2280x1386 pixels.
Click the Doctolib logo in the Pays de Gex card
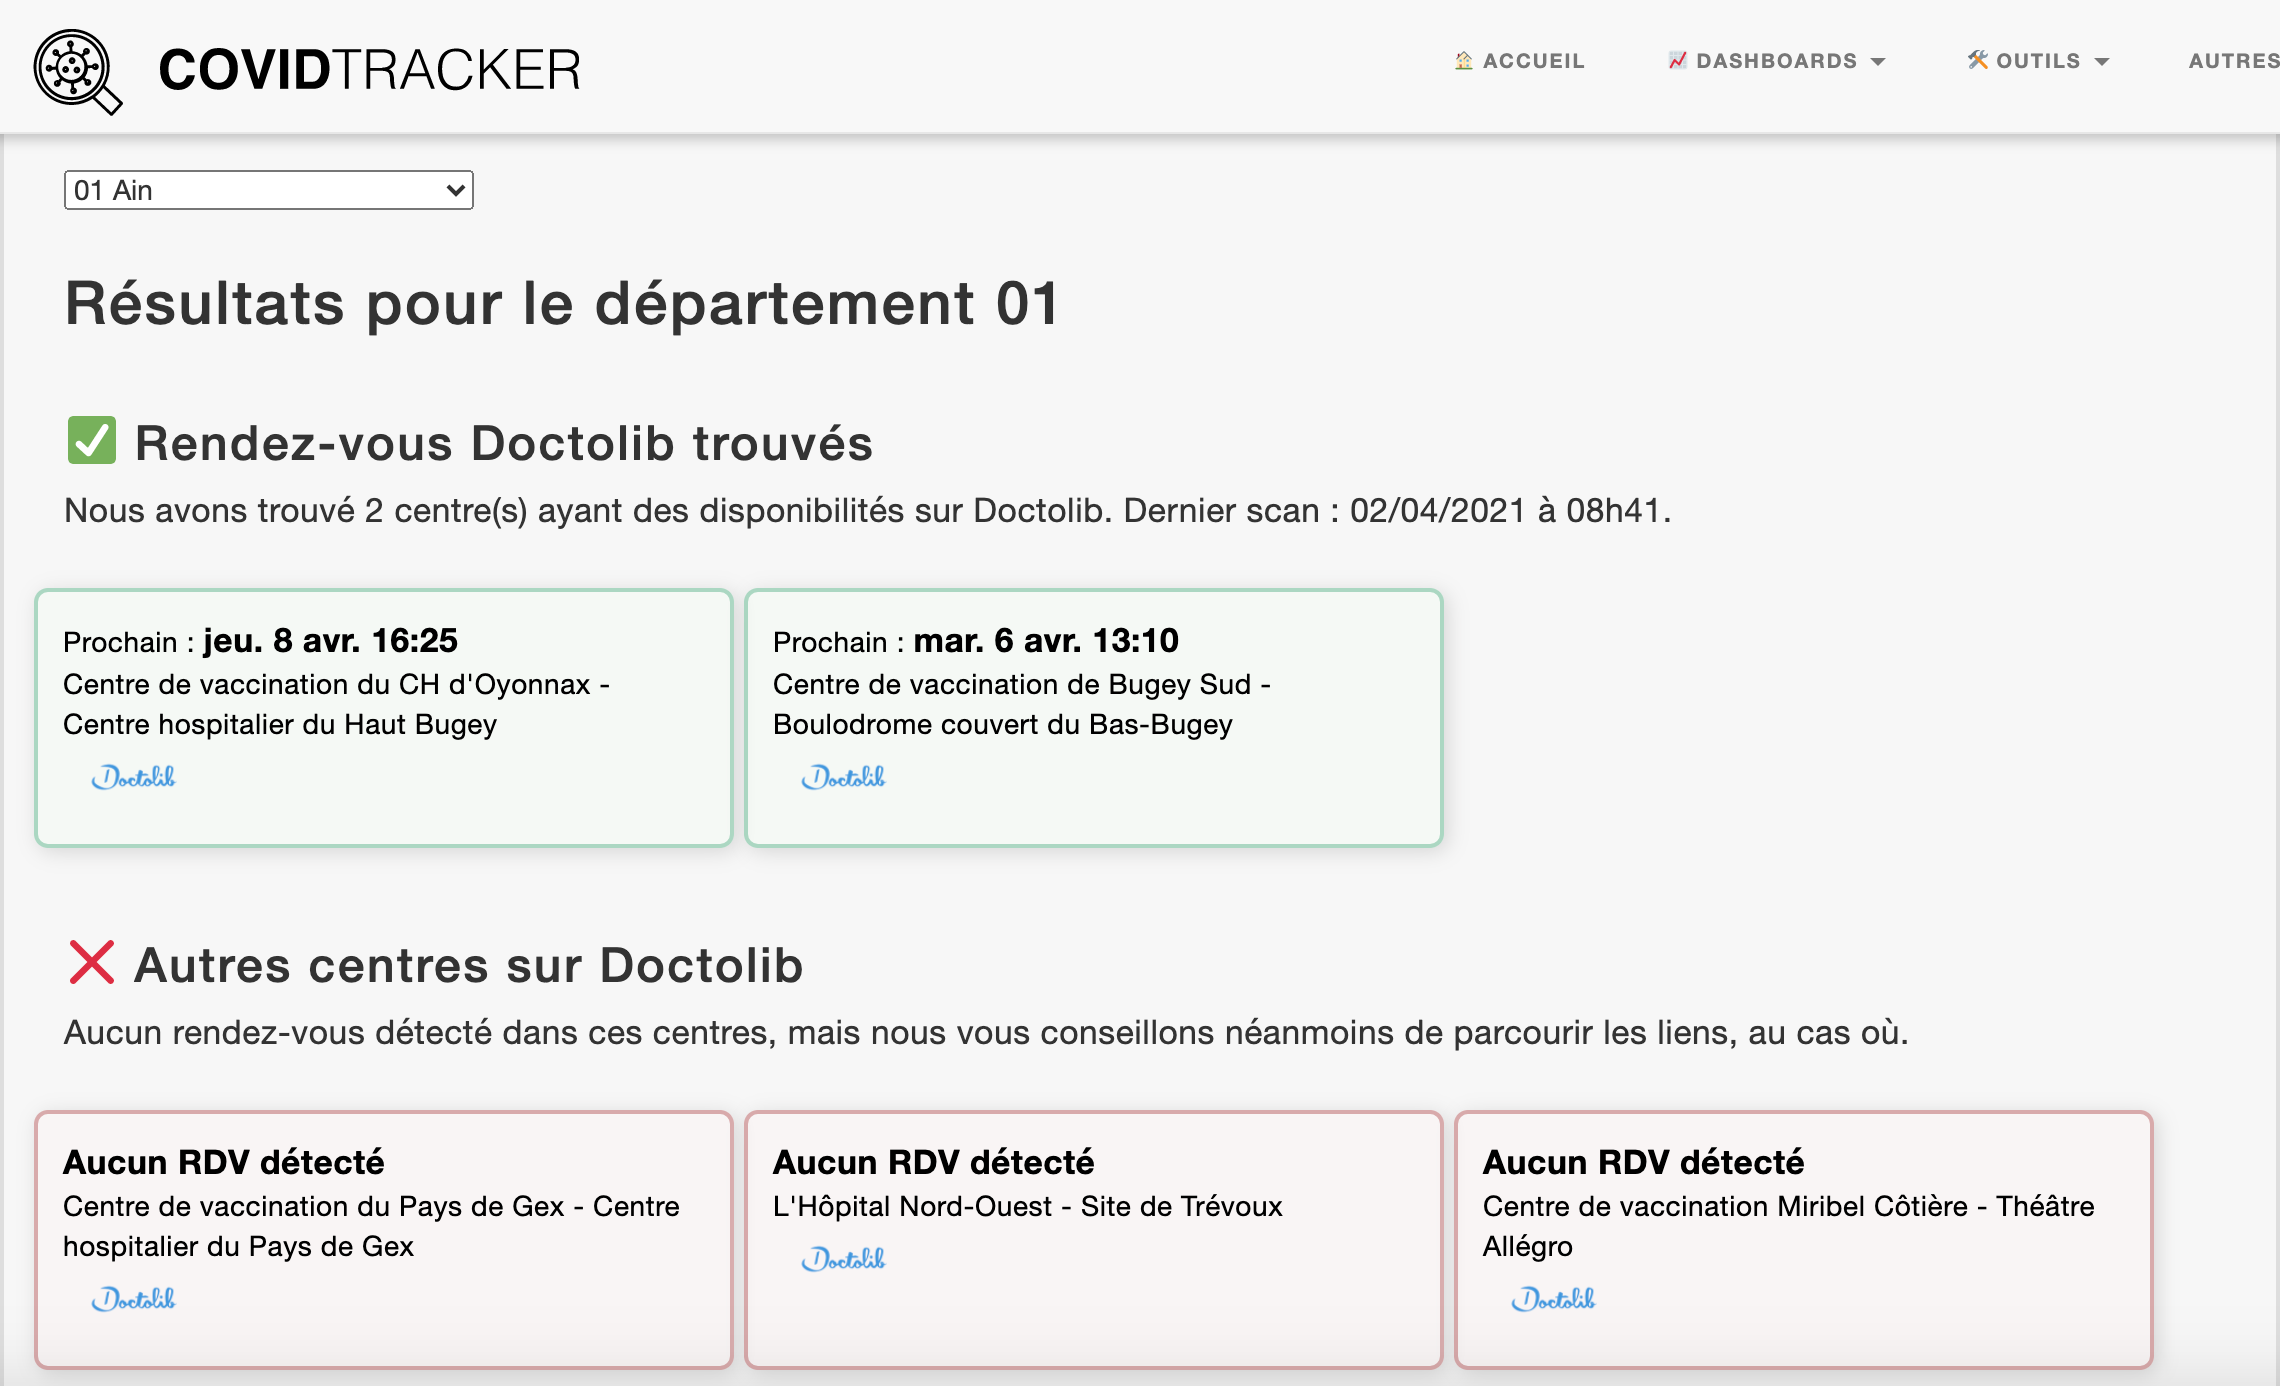[133, 1299]
